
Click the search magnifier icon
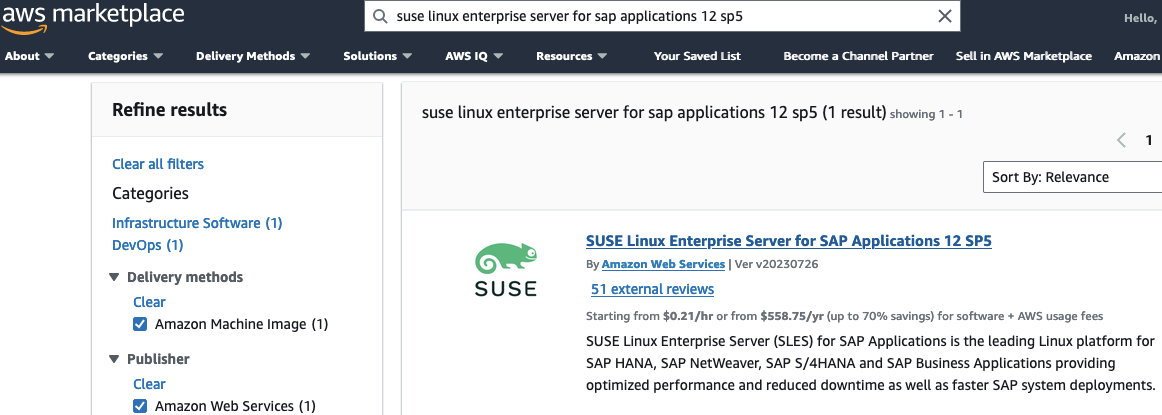(x=380, y=16)
